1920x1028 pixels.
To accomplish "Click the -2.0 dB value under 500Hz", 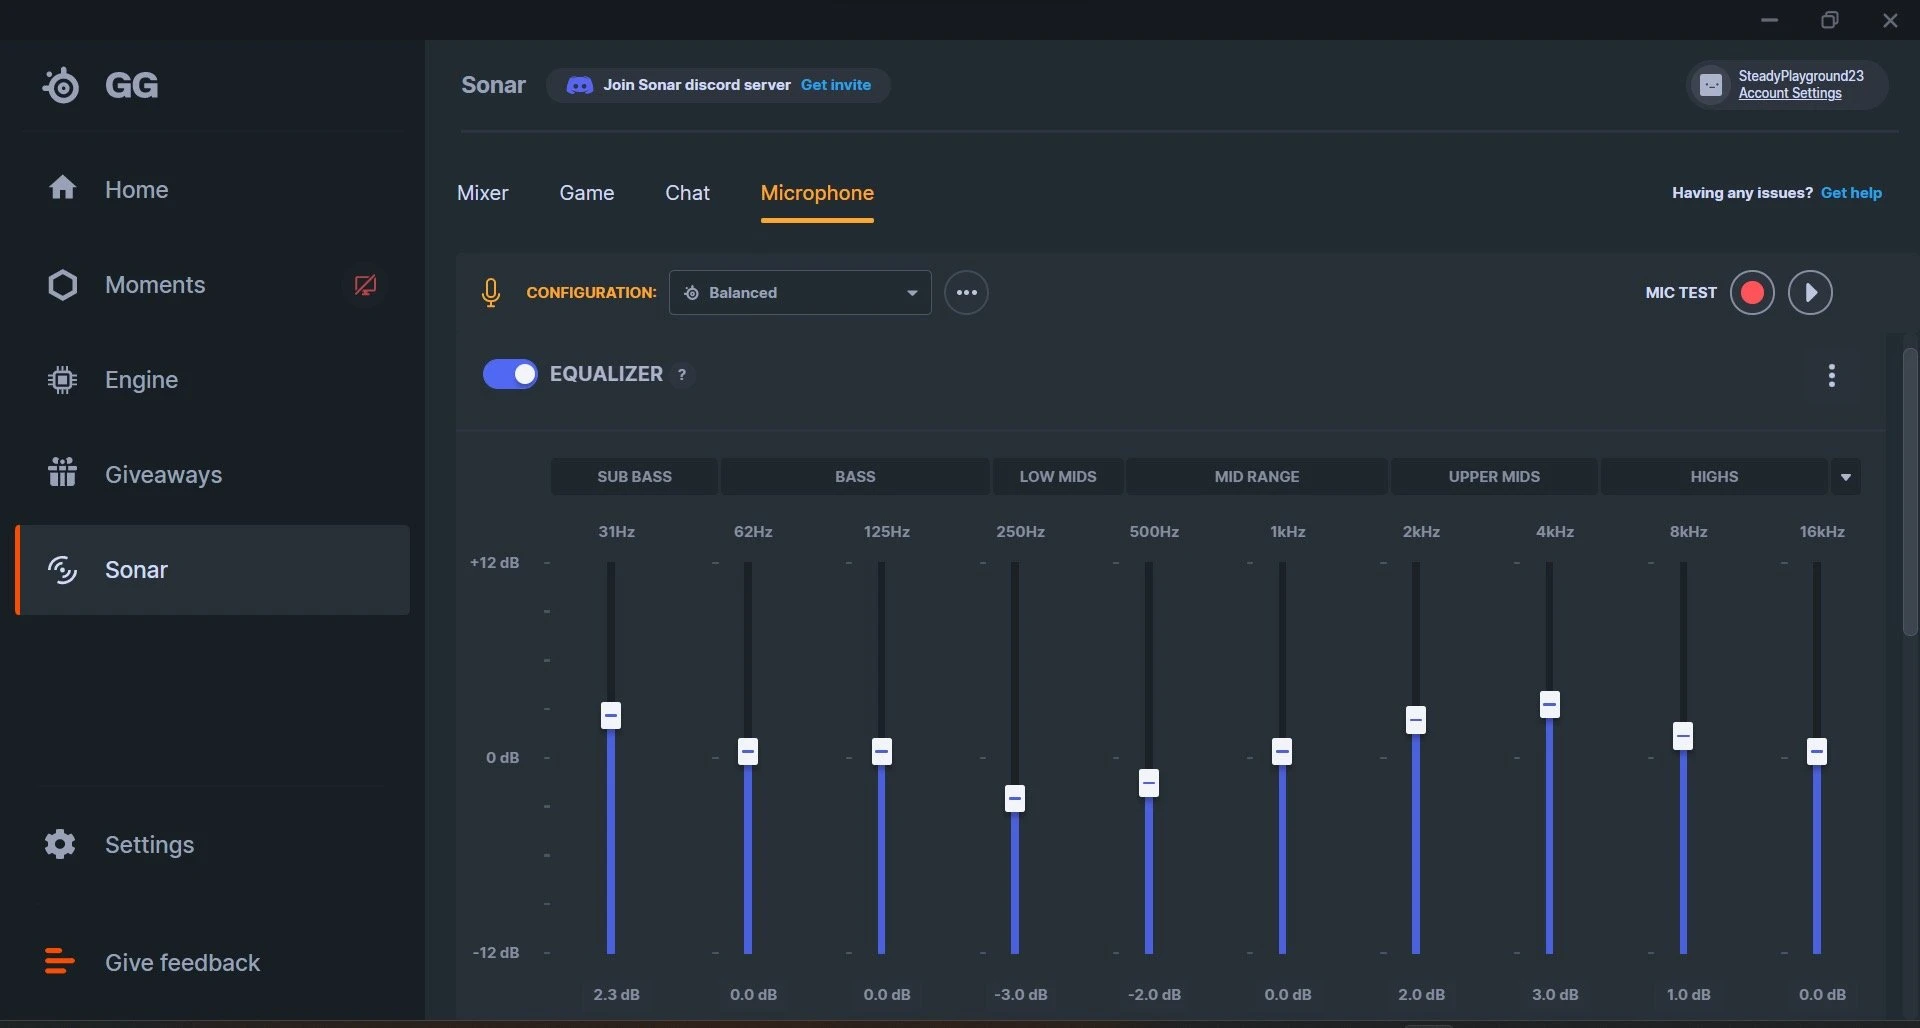I will (1154, 994).
